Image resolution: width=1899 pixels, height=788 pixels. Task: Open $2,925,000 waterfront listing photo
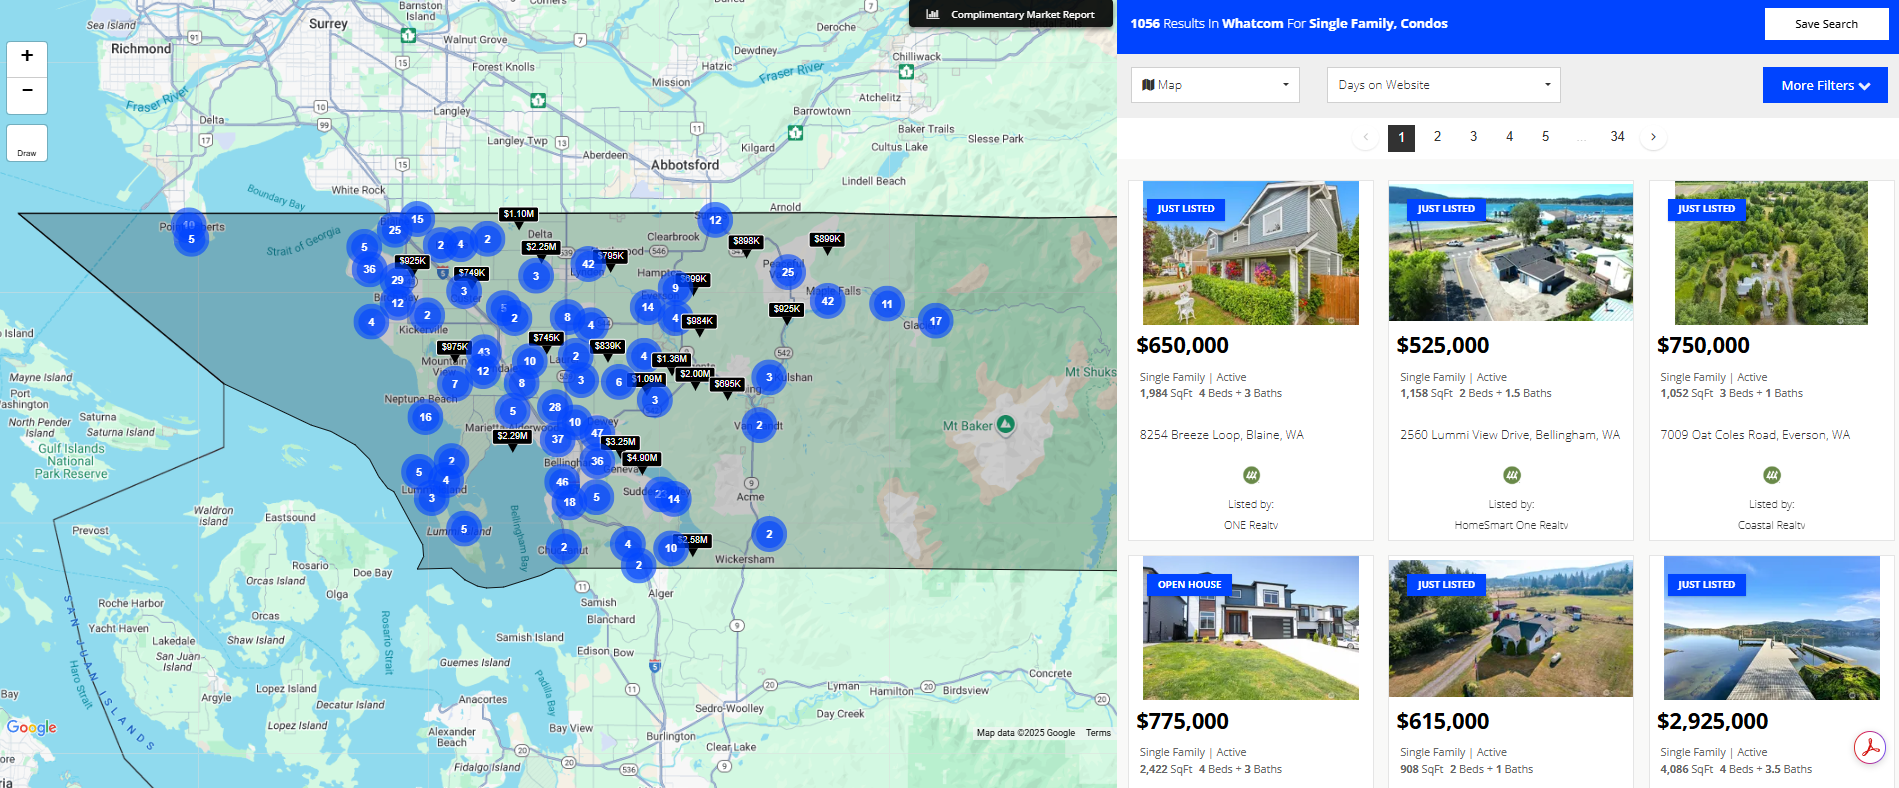(x=1771, y=627)
